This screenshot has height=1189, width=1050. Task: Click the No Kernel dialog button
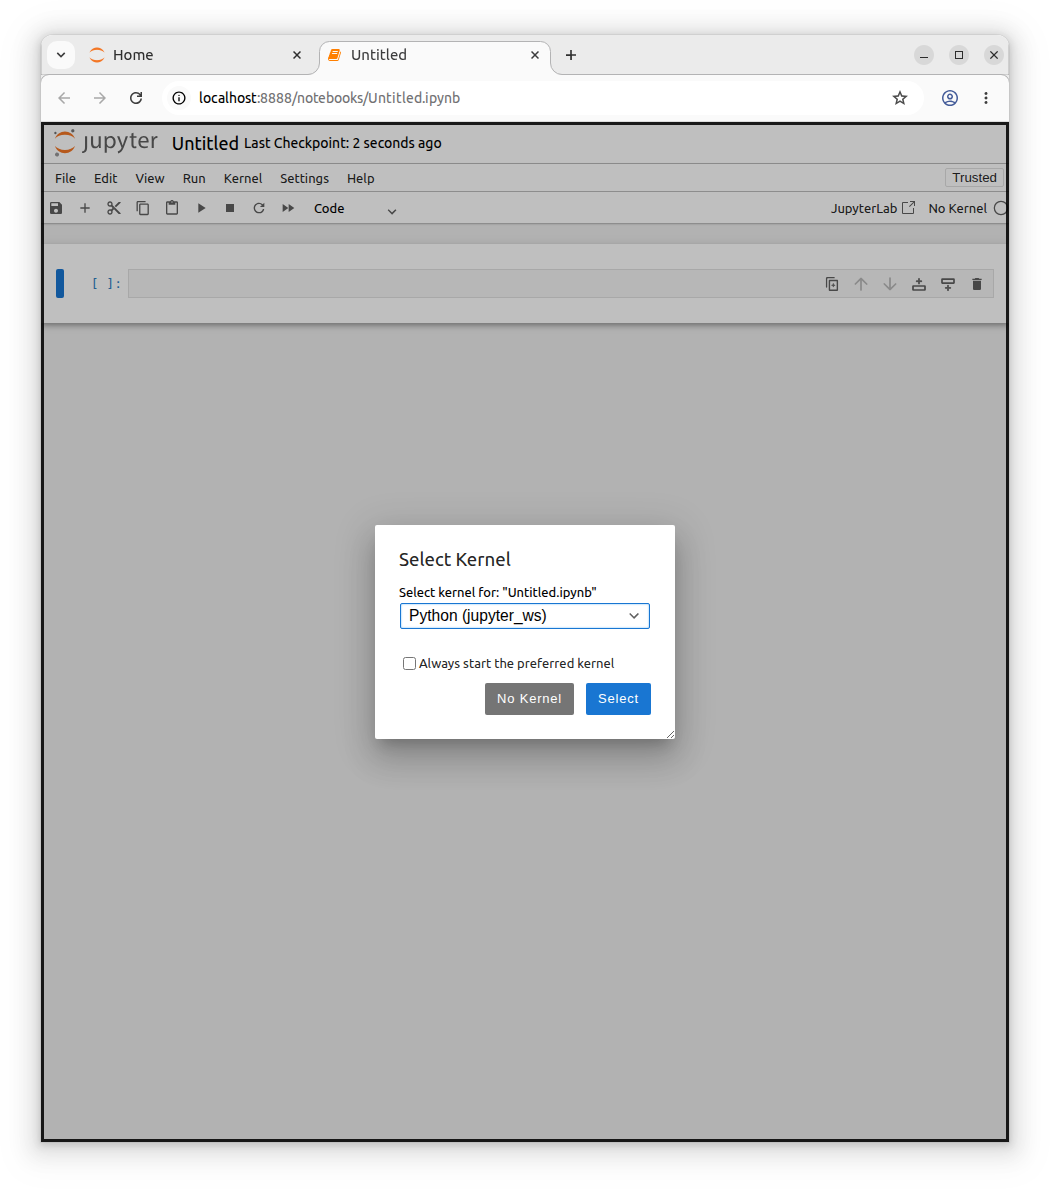(529, 699)
